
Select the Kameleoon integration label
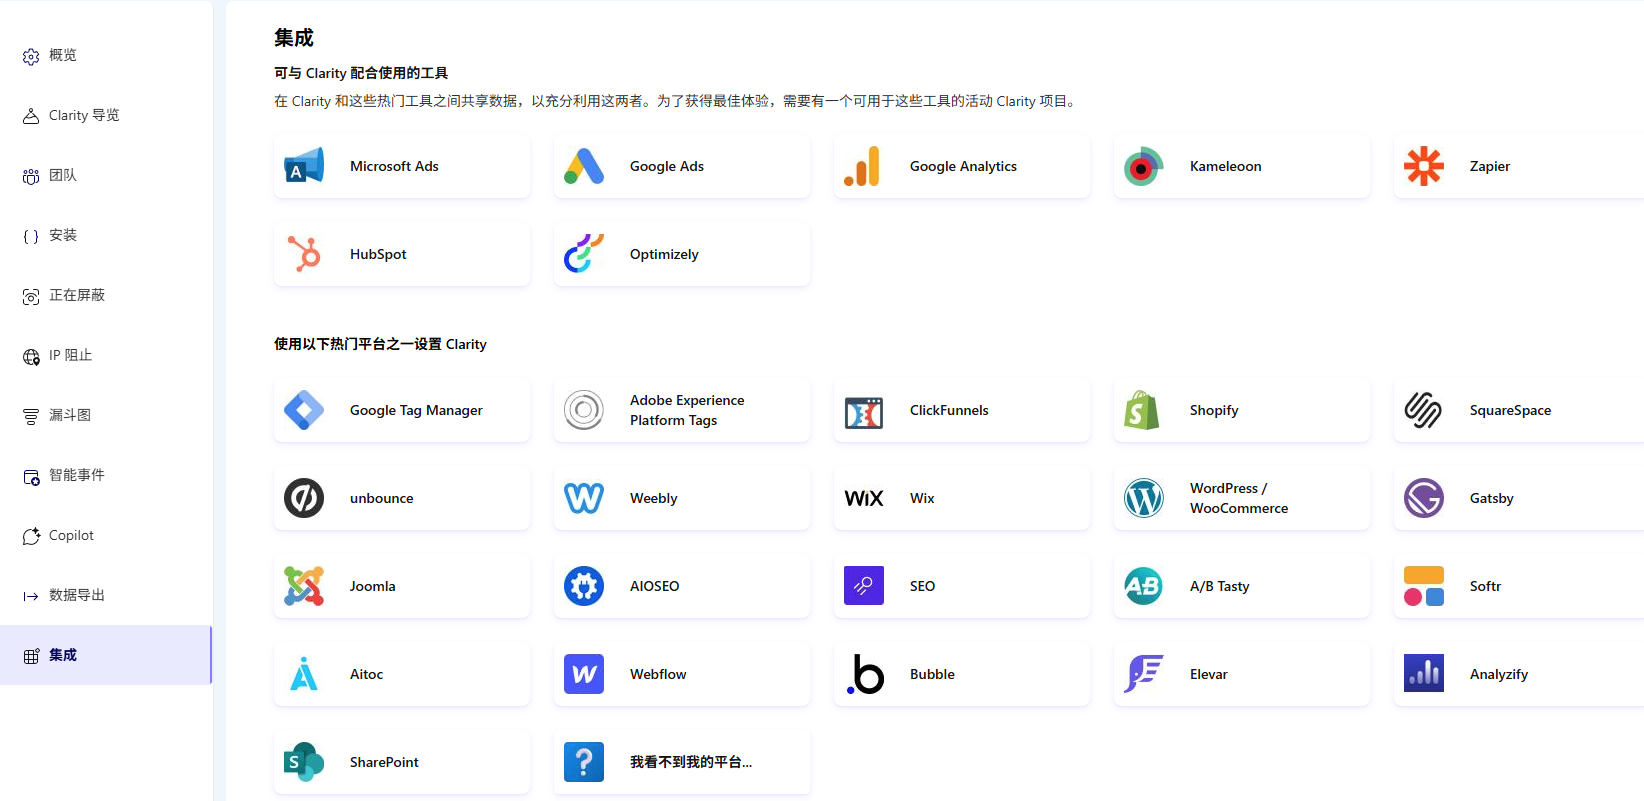(x=1225, y=166)
